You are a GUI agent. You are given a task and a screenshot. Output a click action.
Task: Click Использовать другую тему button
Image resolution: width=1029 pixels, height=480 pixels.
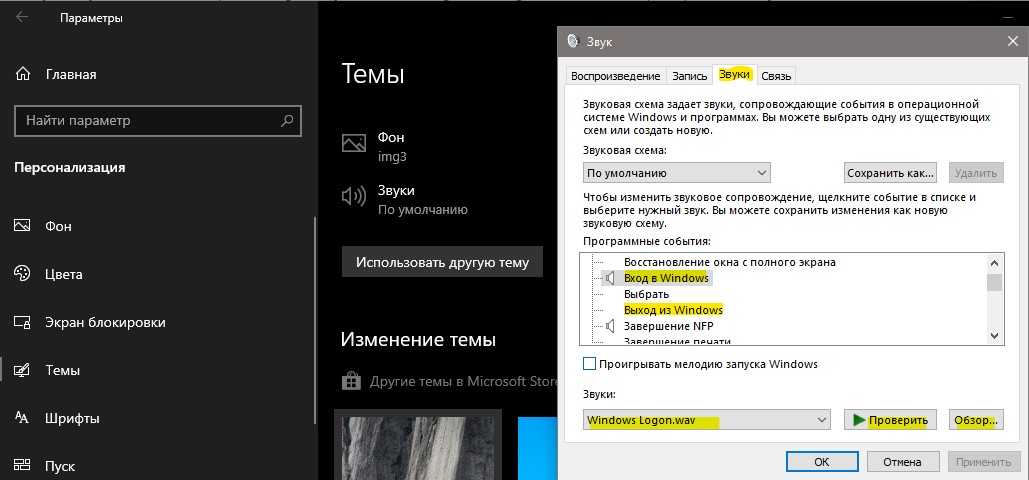click(x=442, y=262)
